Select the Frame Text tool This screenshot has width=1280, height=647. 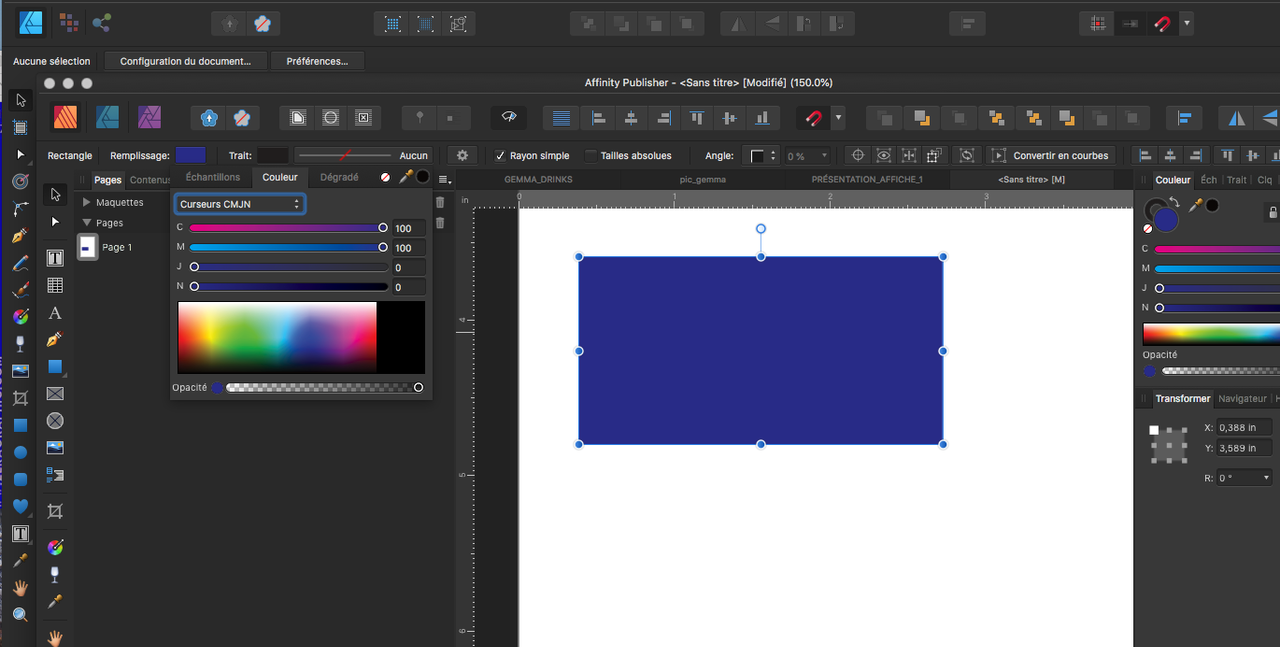[55, 259]
